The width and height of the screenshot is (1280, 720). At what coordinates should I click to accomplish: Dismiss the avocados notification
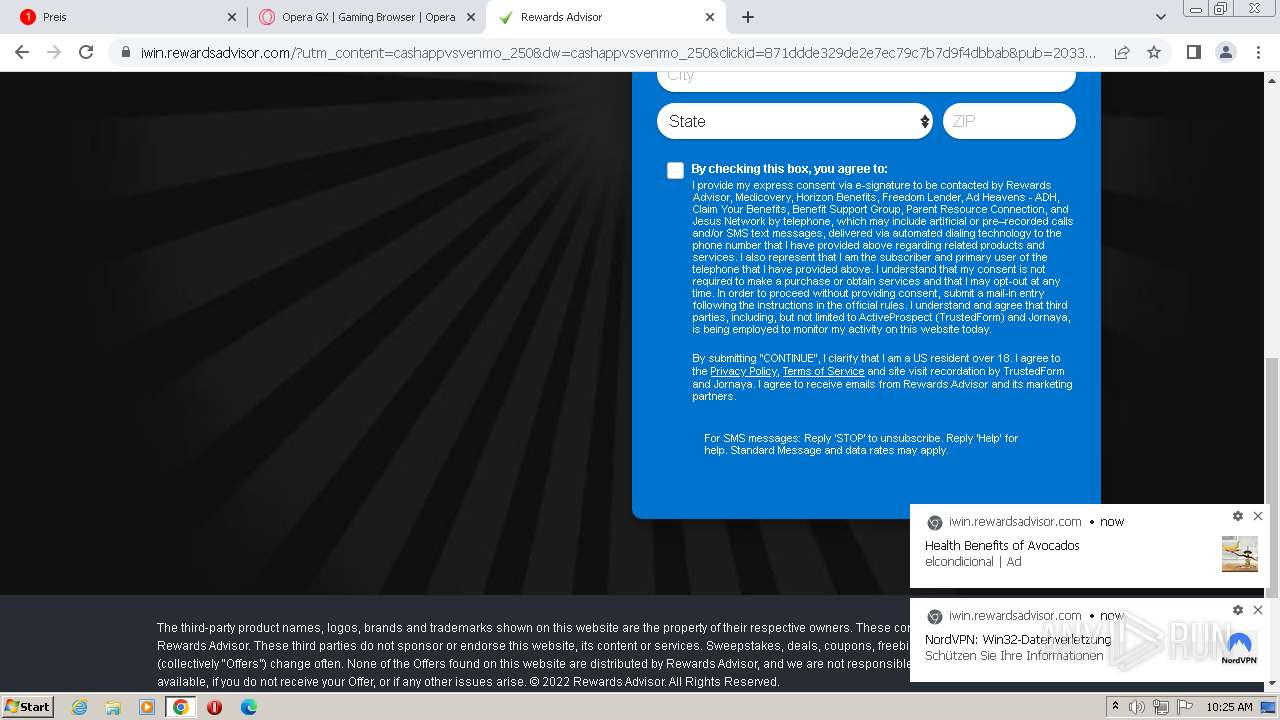click(1258, 516)
